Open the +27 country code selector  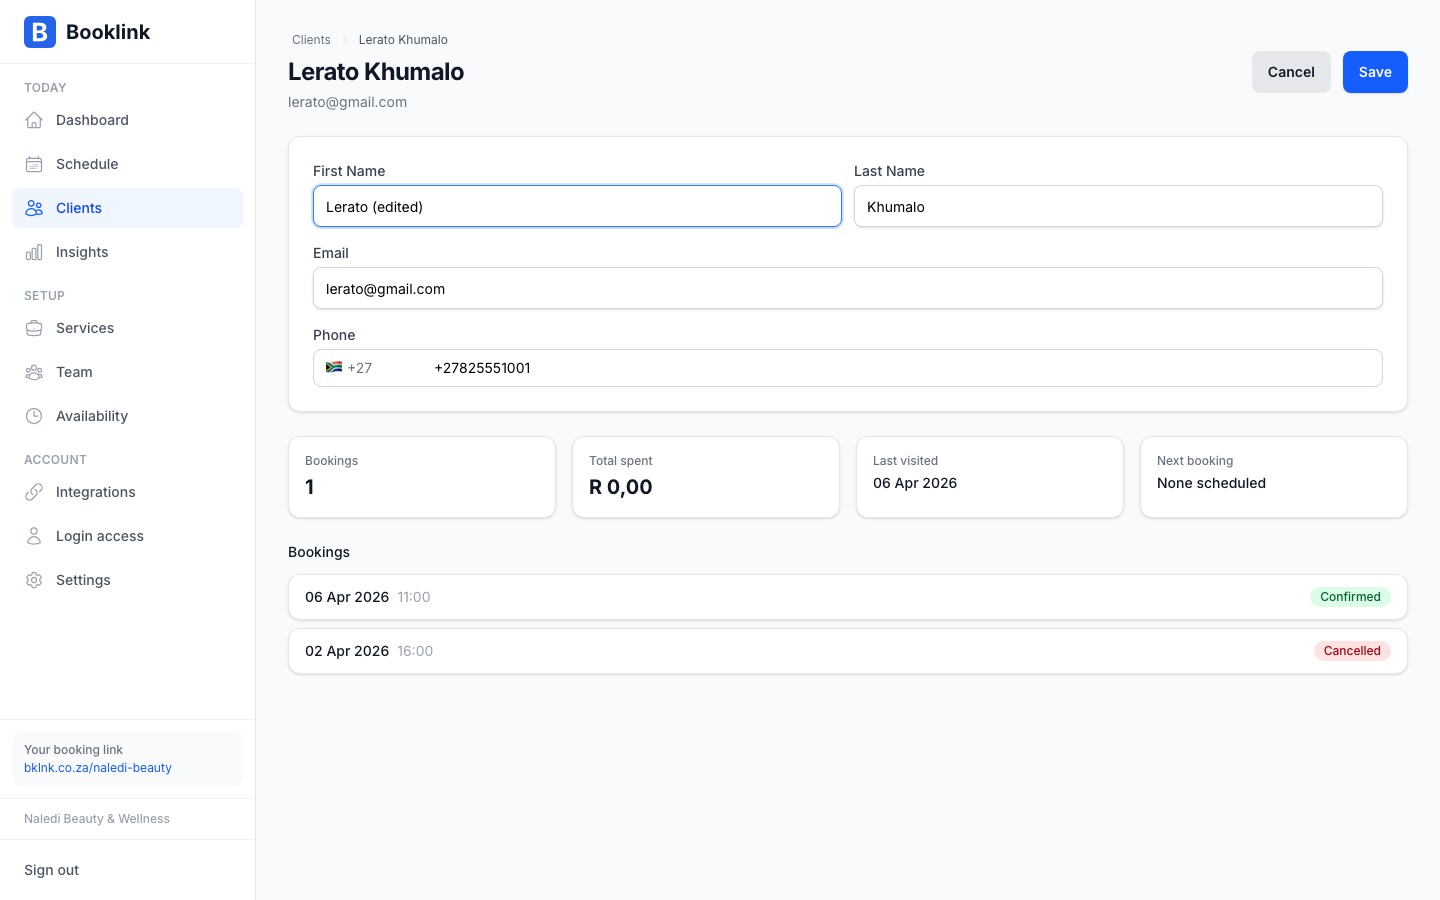tap(370, 368)
